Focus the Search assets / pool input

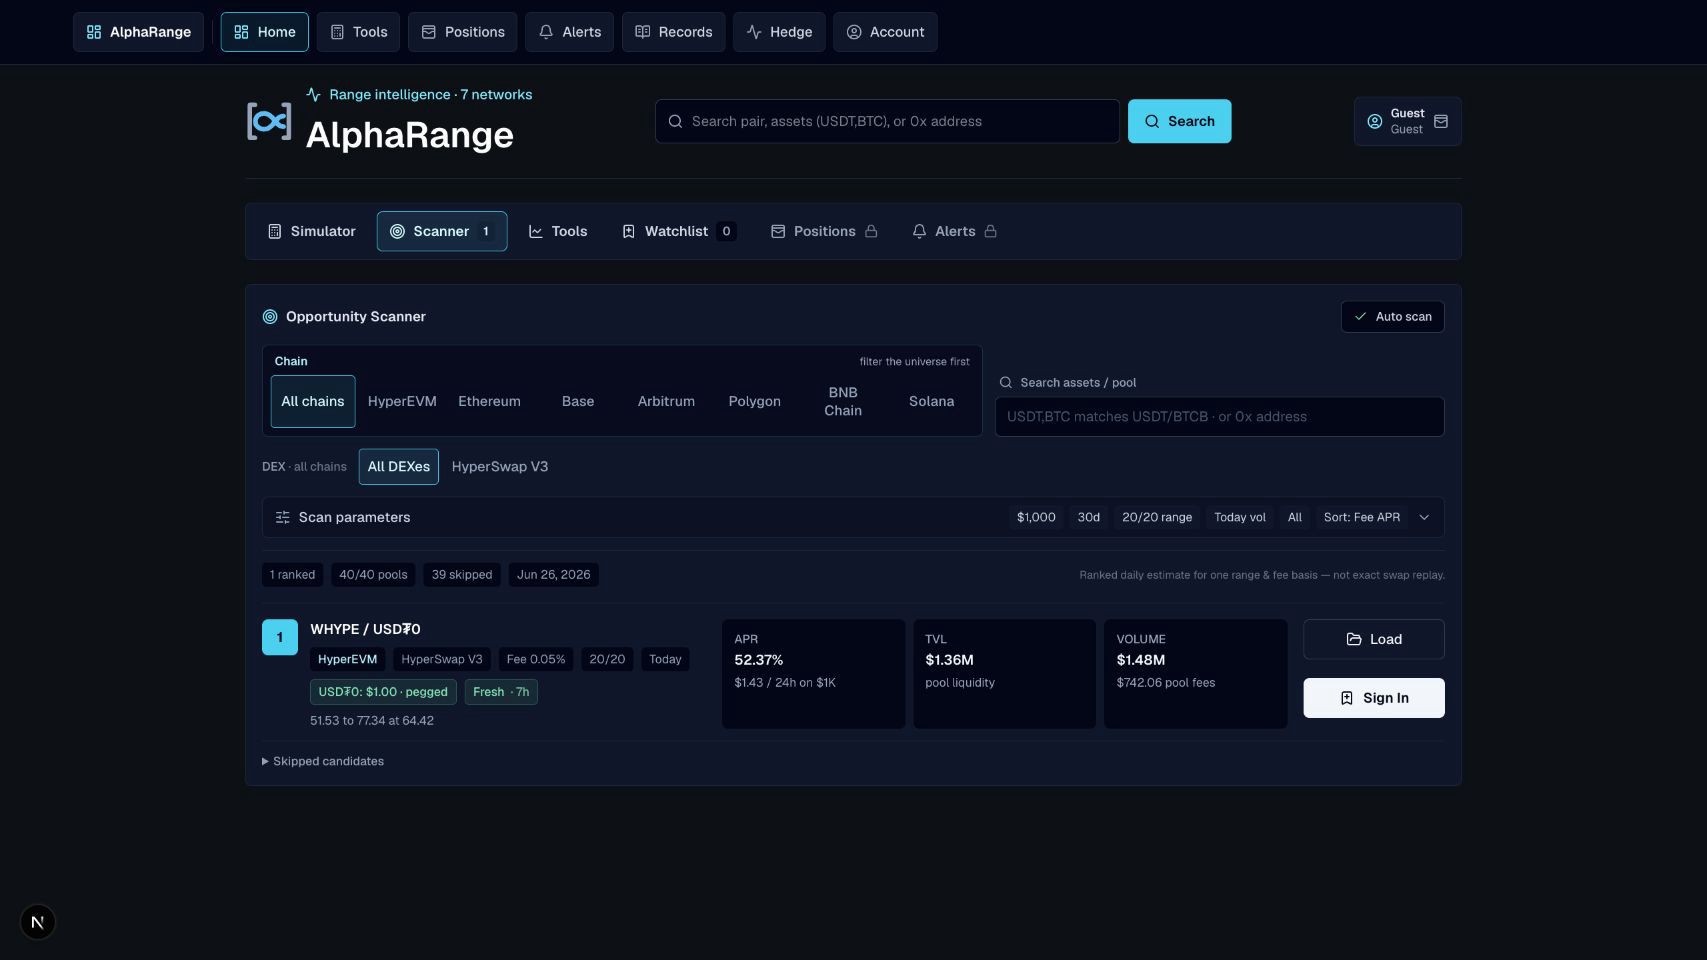pyautogui.click(x=1219, y=417)
